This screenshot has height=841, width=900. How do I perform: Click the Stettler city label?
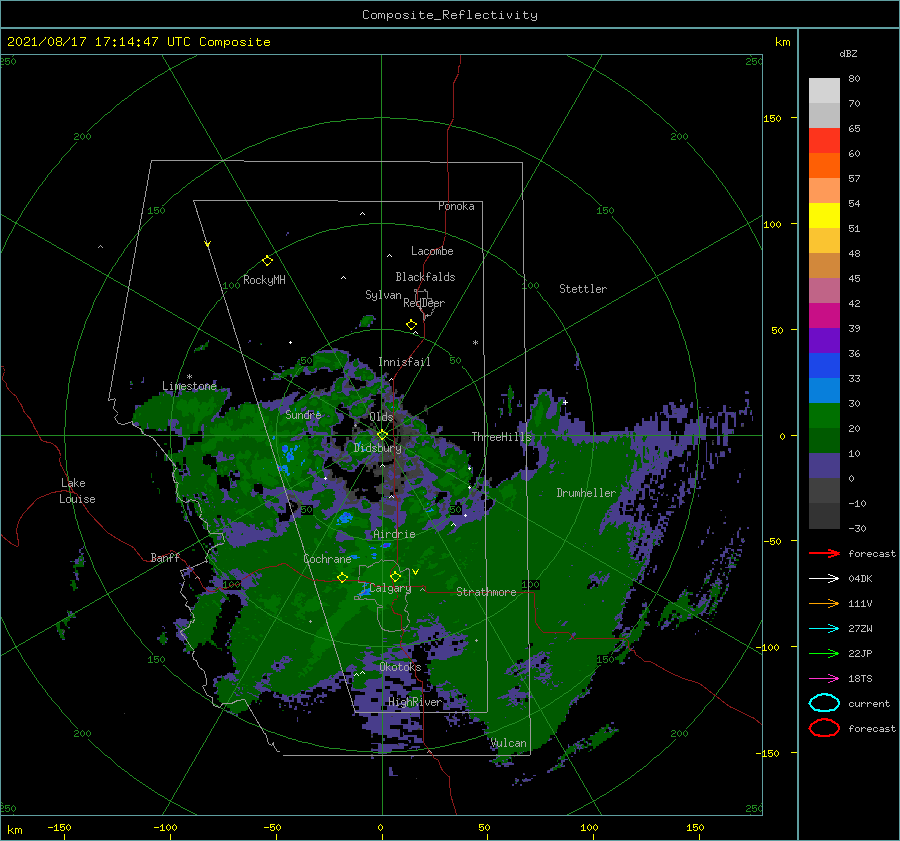tap(583, 289)
